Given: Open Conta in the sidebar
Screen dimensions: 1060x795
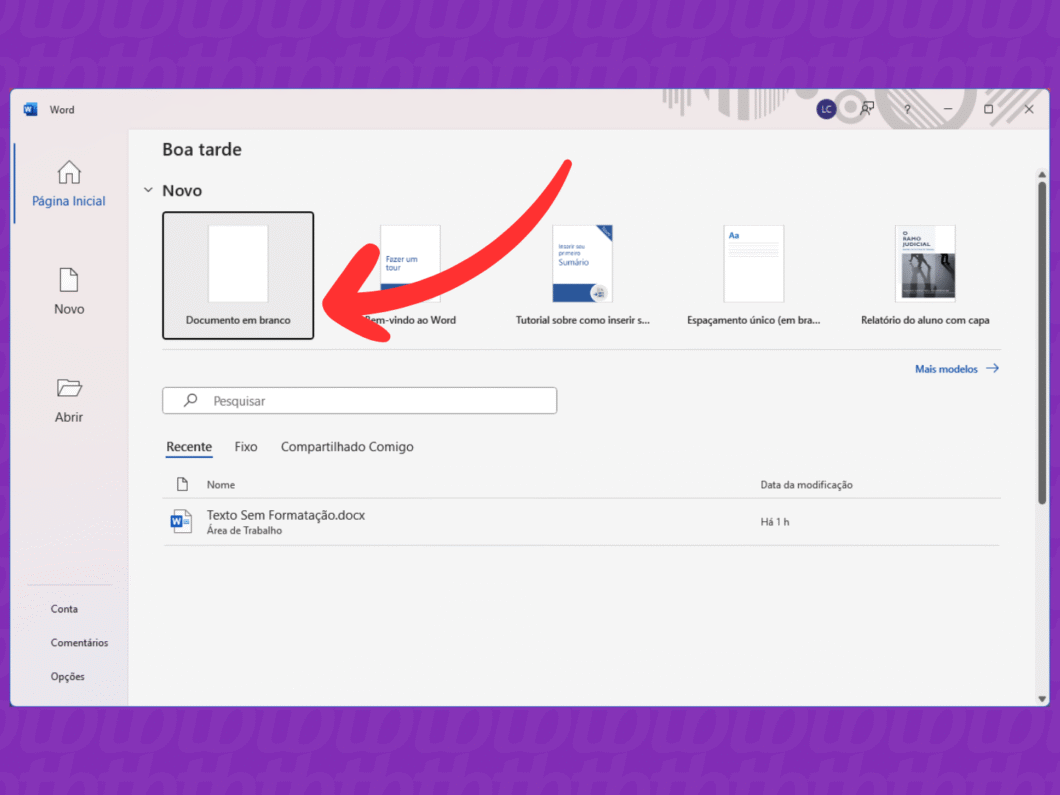Looking at the screenshot, I should [64, 609].
